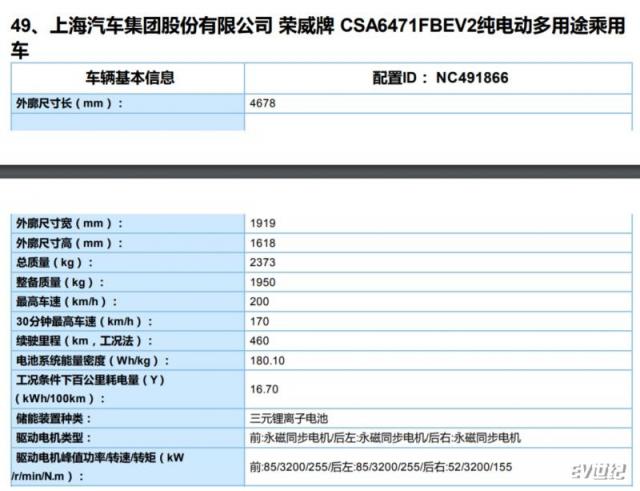
Task: Click the curb weight value 1950
Action: point(263,282)
